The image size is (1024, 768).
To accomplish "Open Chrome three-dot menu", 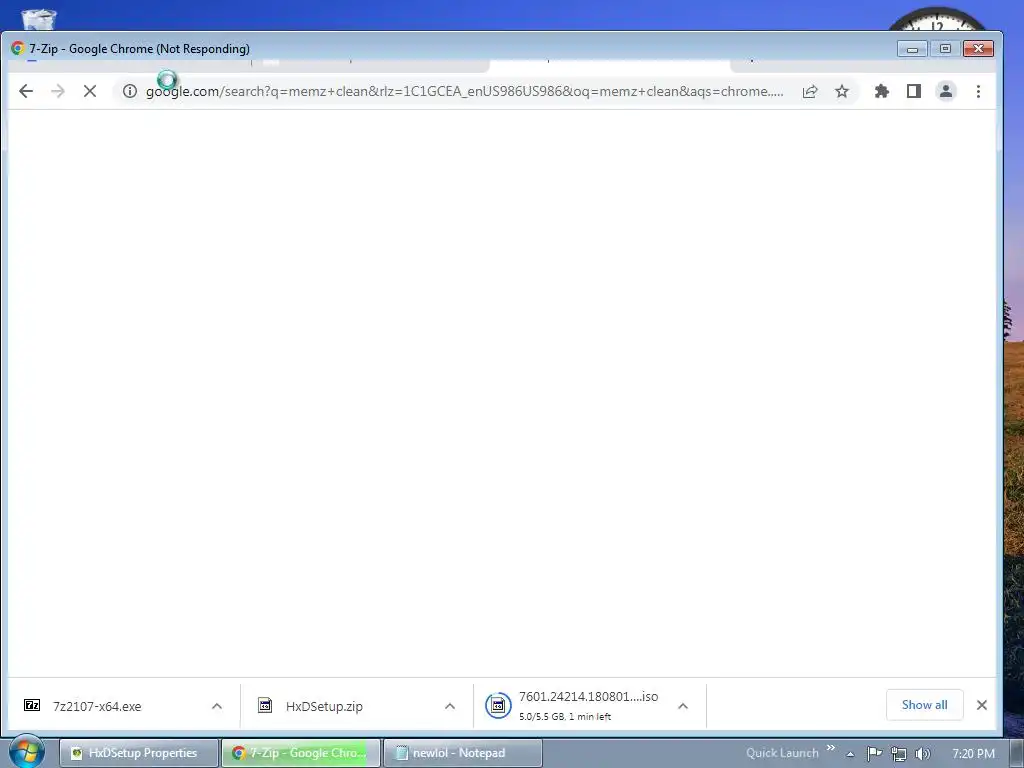I will pos(978,91).
